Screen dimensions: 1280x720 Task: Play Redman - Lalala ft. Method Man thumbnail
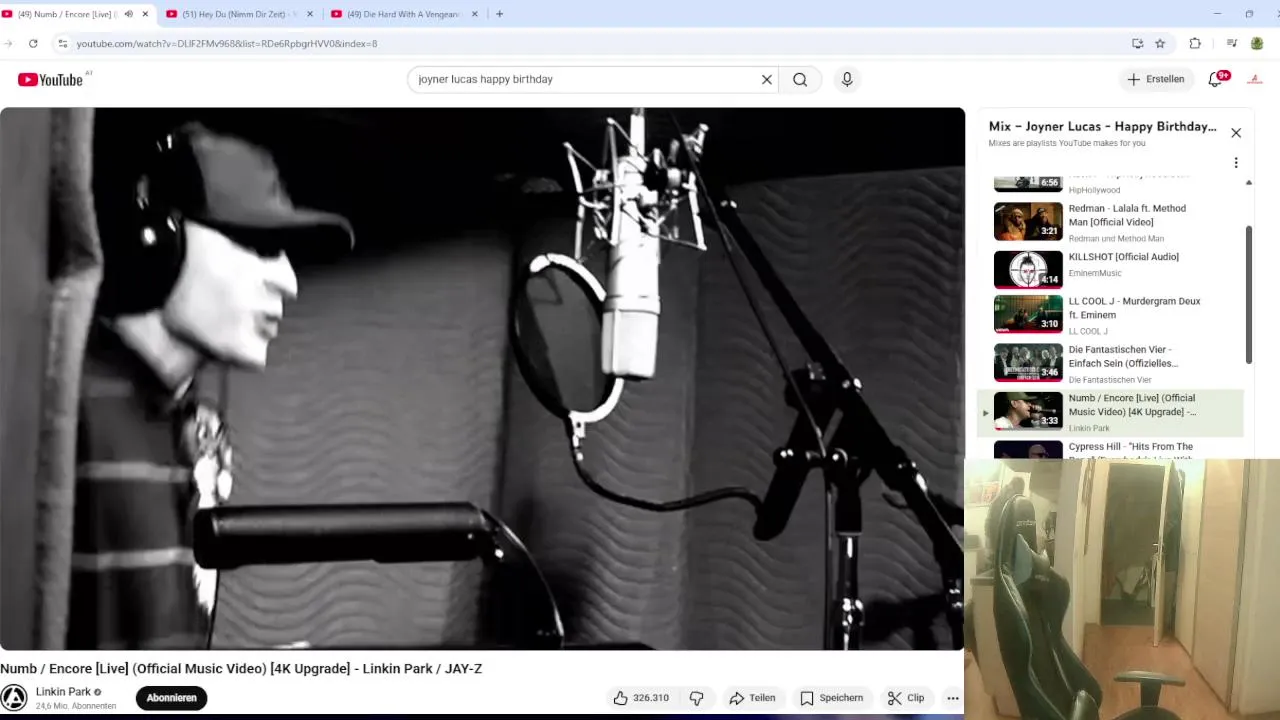coord(1028,222)
